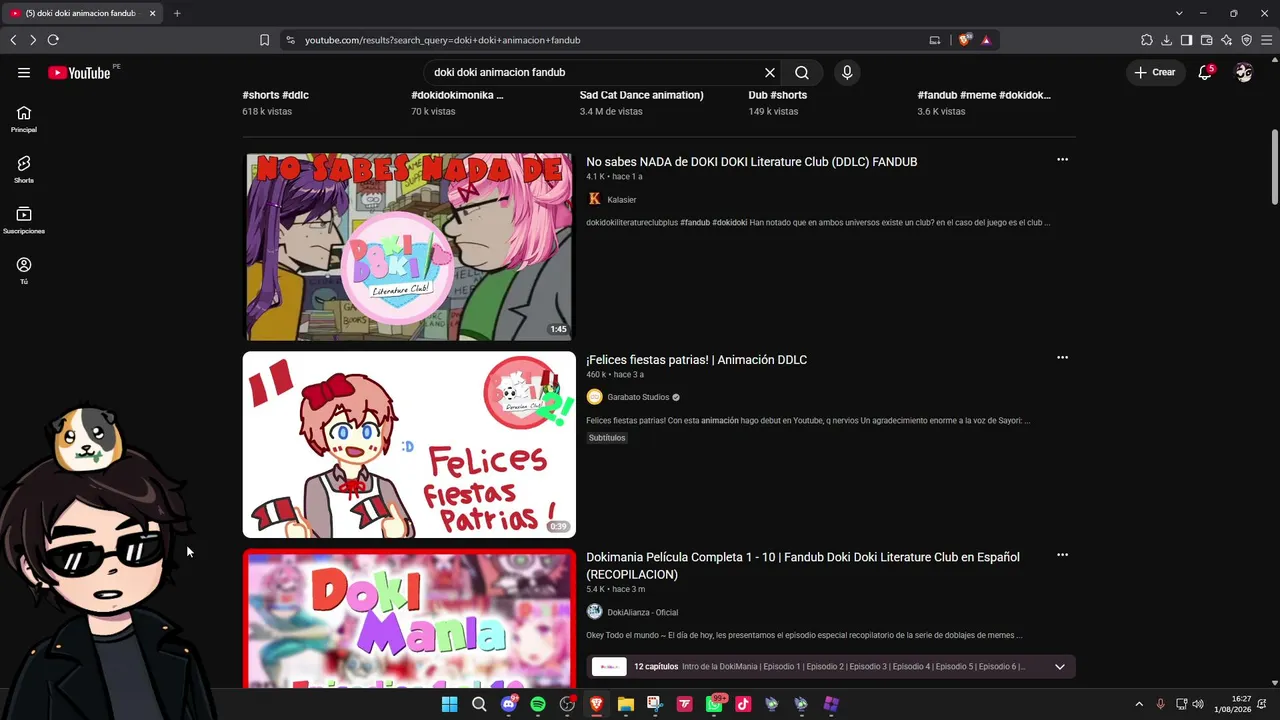Screen dimensions: 1280x720
Task: Open more options for Dokimania Película video
Action: 1062,555
